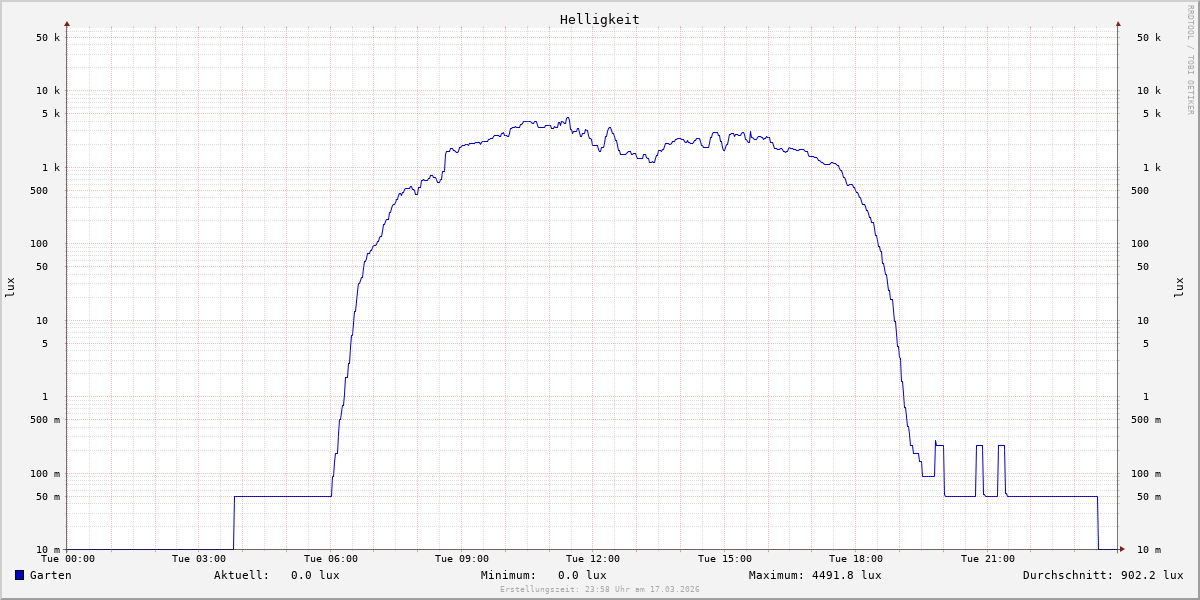Click the left-axis 50 k tick label
The height and width of the screenshot is (600, 1200).
click(x=48, y=38)
